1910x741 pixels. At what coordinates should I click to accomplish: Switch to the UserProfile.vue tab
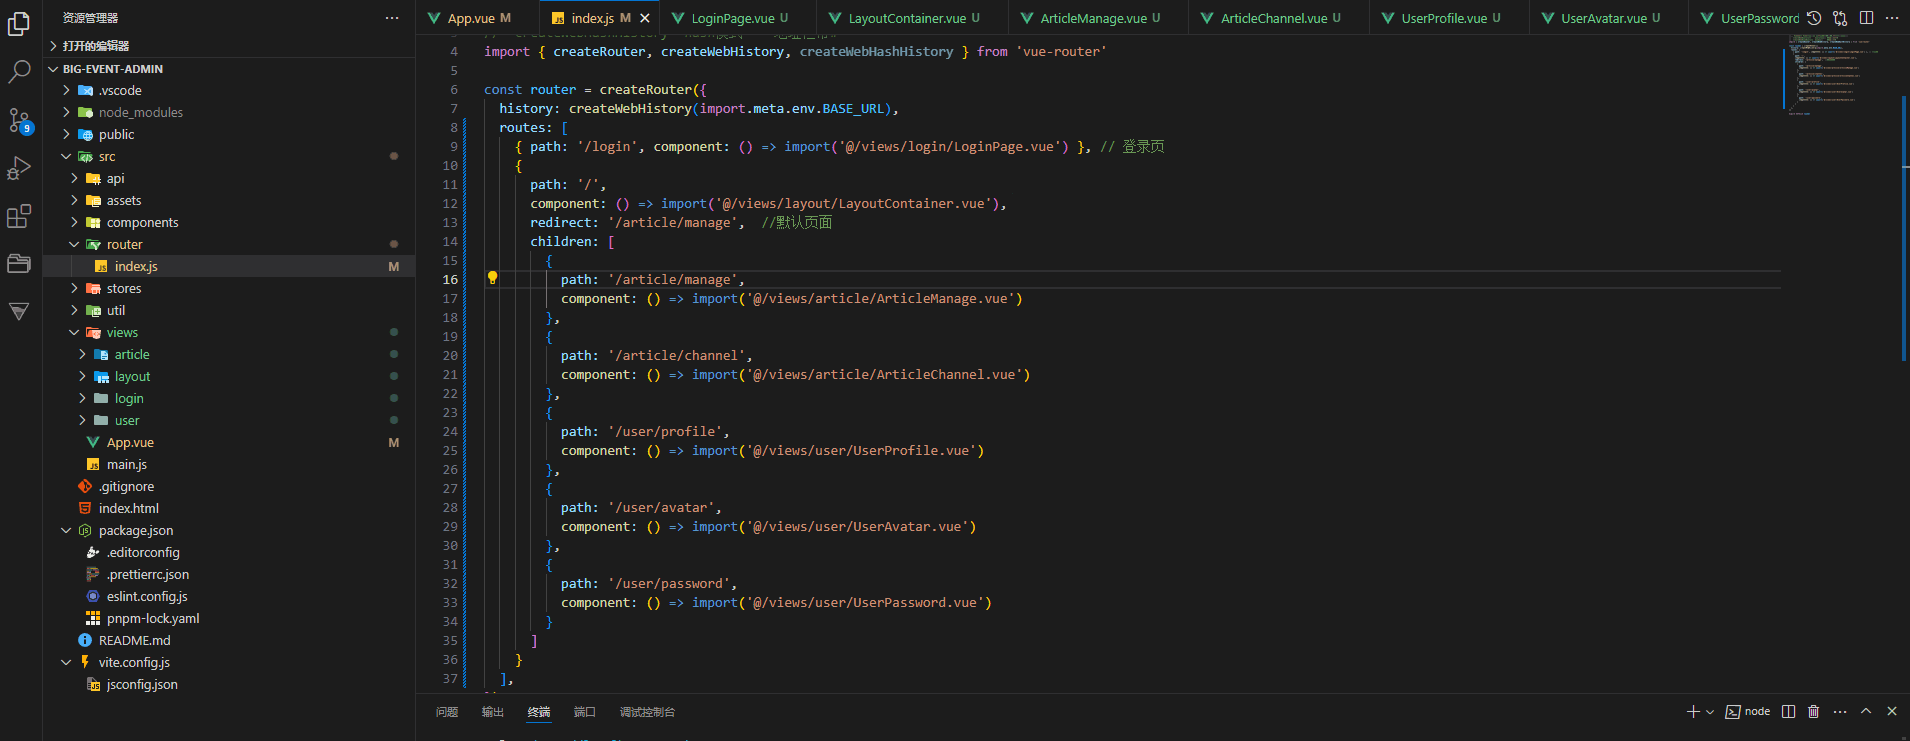[1449, 18]
